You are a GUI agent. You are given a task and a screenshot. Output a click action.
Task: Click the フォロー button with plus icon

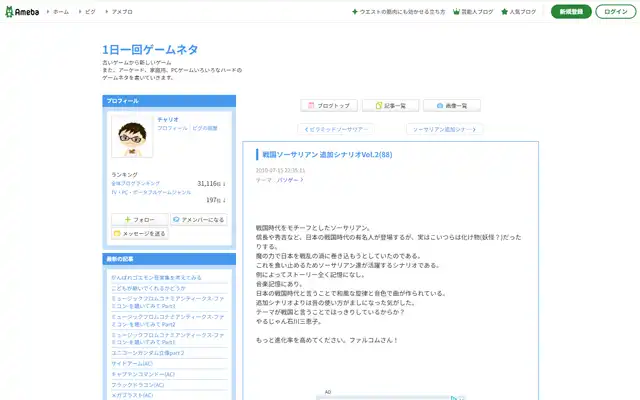pyautogui.click(x=140, y=220)
